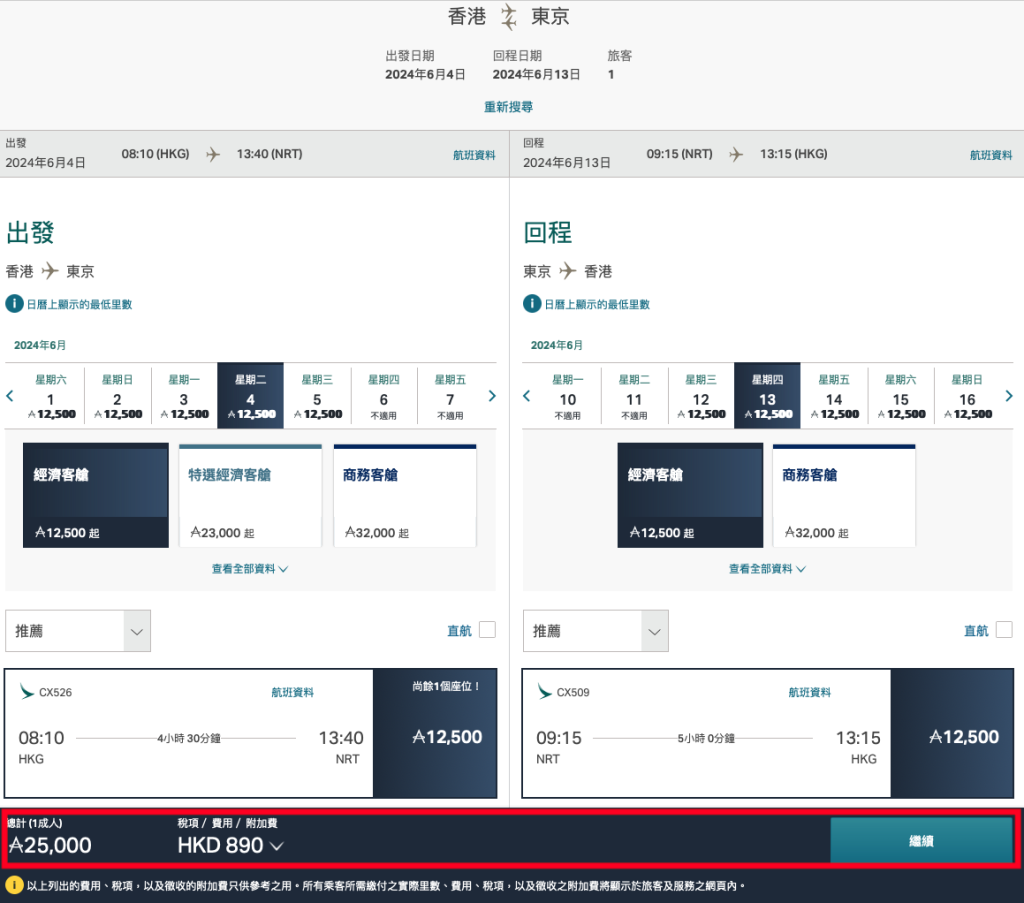Open 航班資料 link on CX509 flight card
This screenshot has height=903, width=1024.
tap(810, 692)
